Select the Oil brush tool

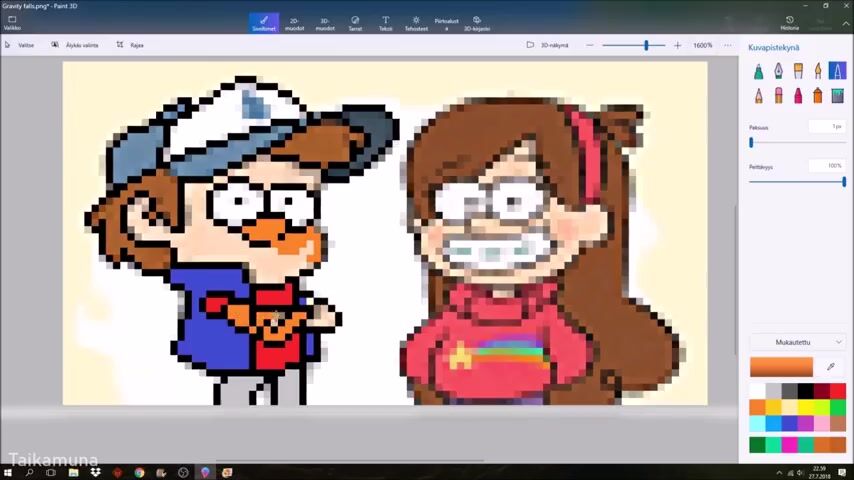798,71
